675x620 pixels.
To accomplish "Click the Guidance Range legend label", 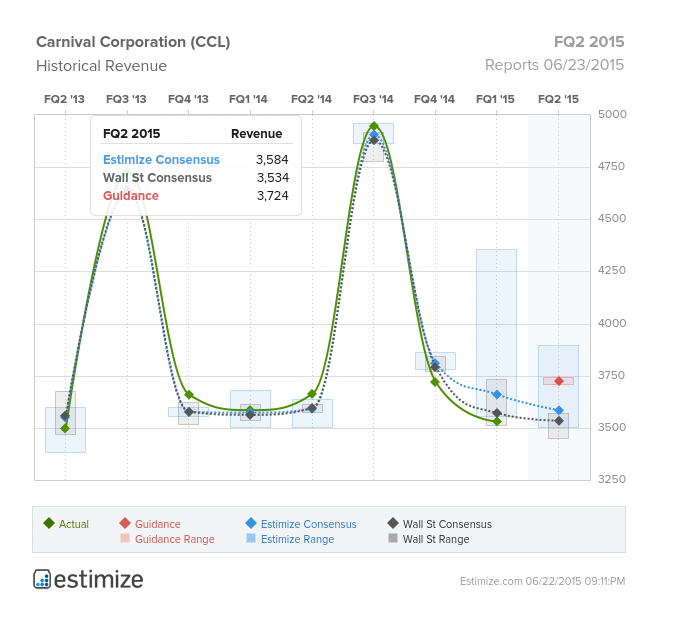I will coord(174,539).
